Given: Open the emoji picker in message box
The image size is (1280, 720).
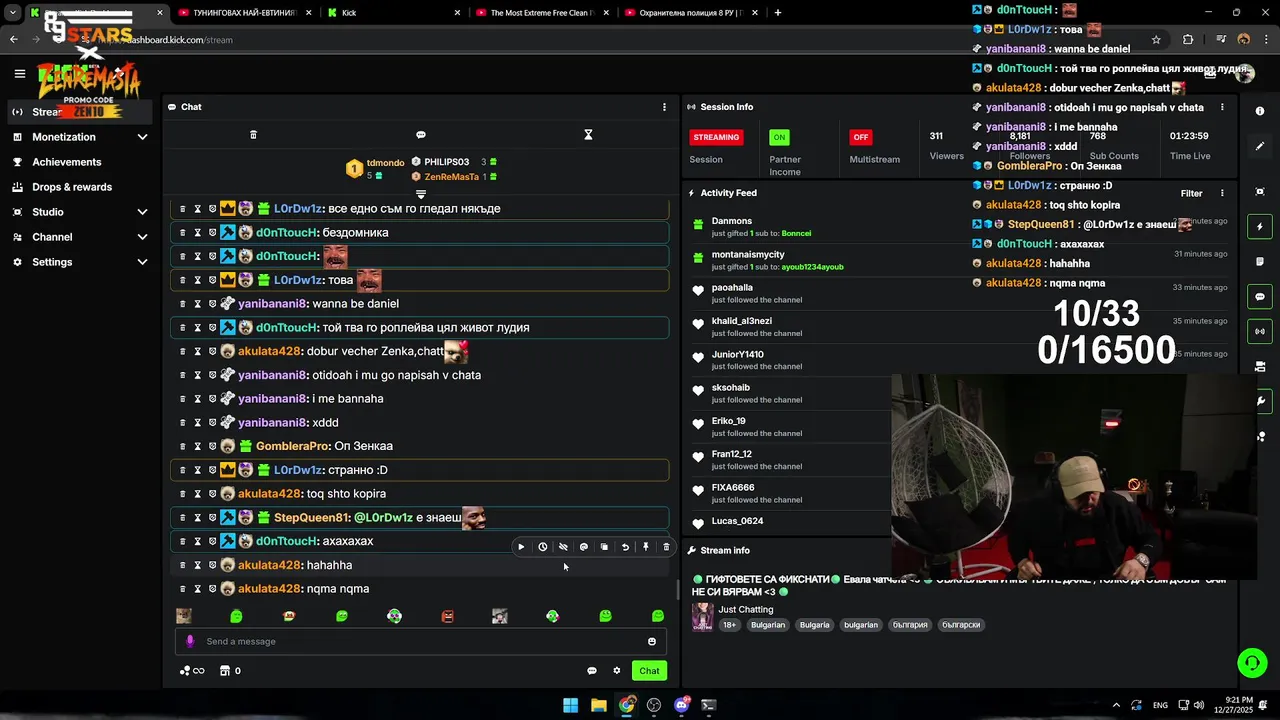Looking at the screenshot, I should 652,642.
